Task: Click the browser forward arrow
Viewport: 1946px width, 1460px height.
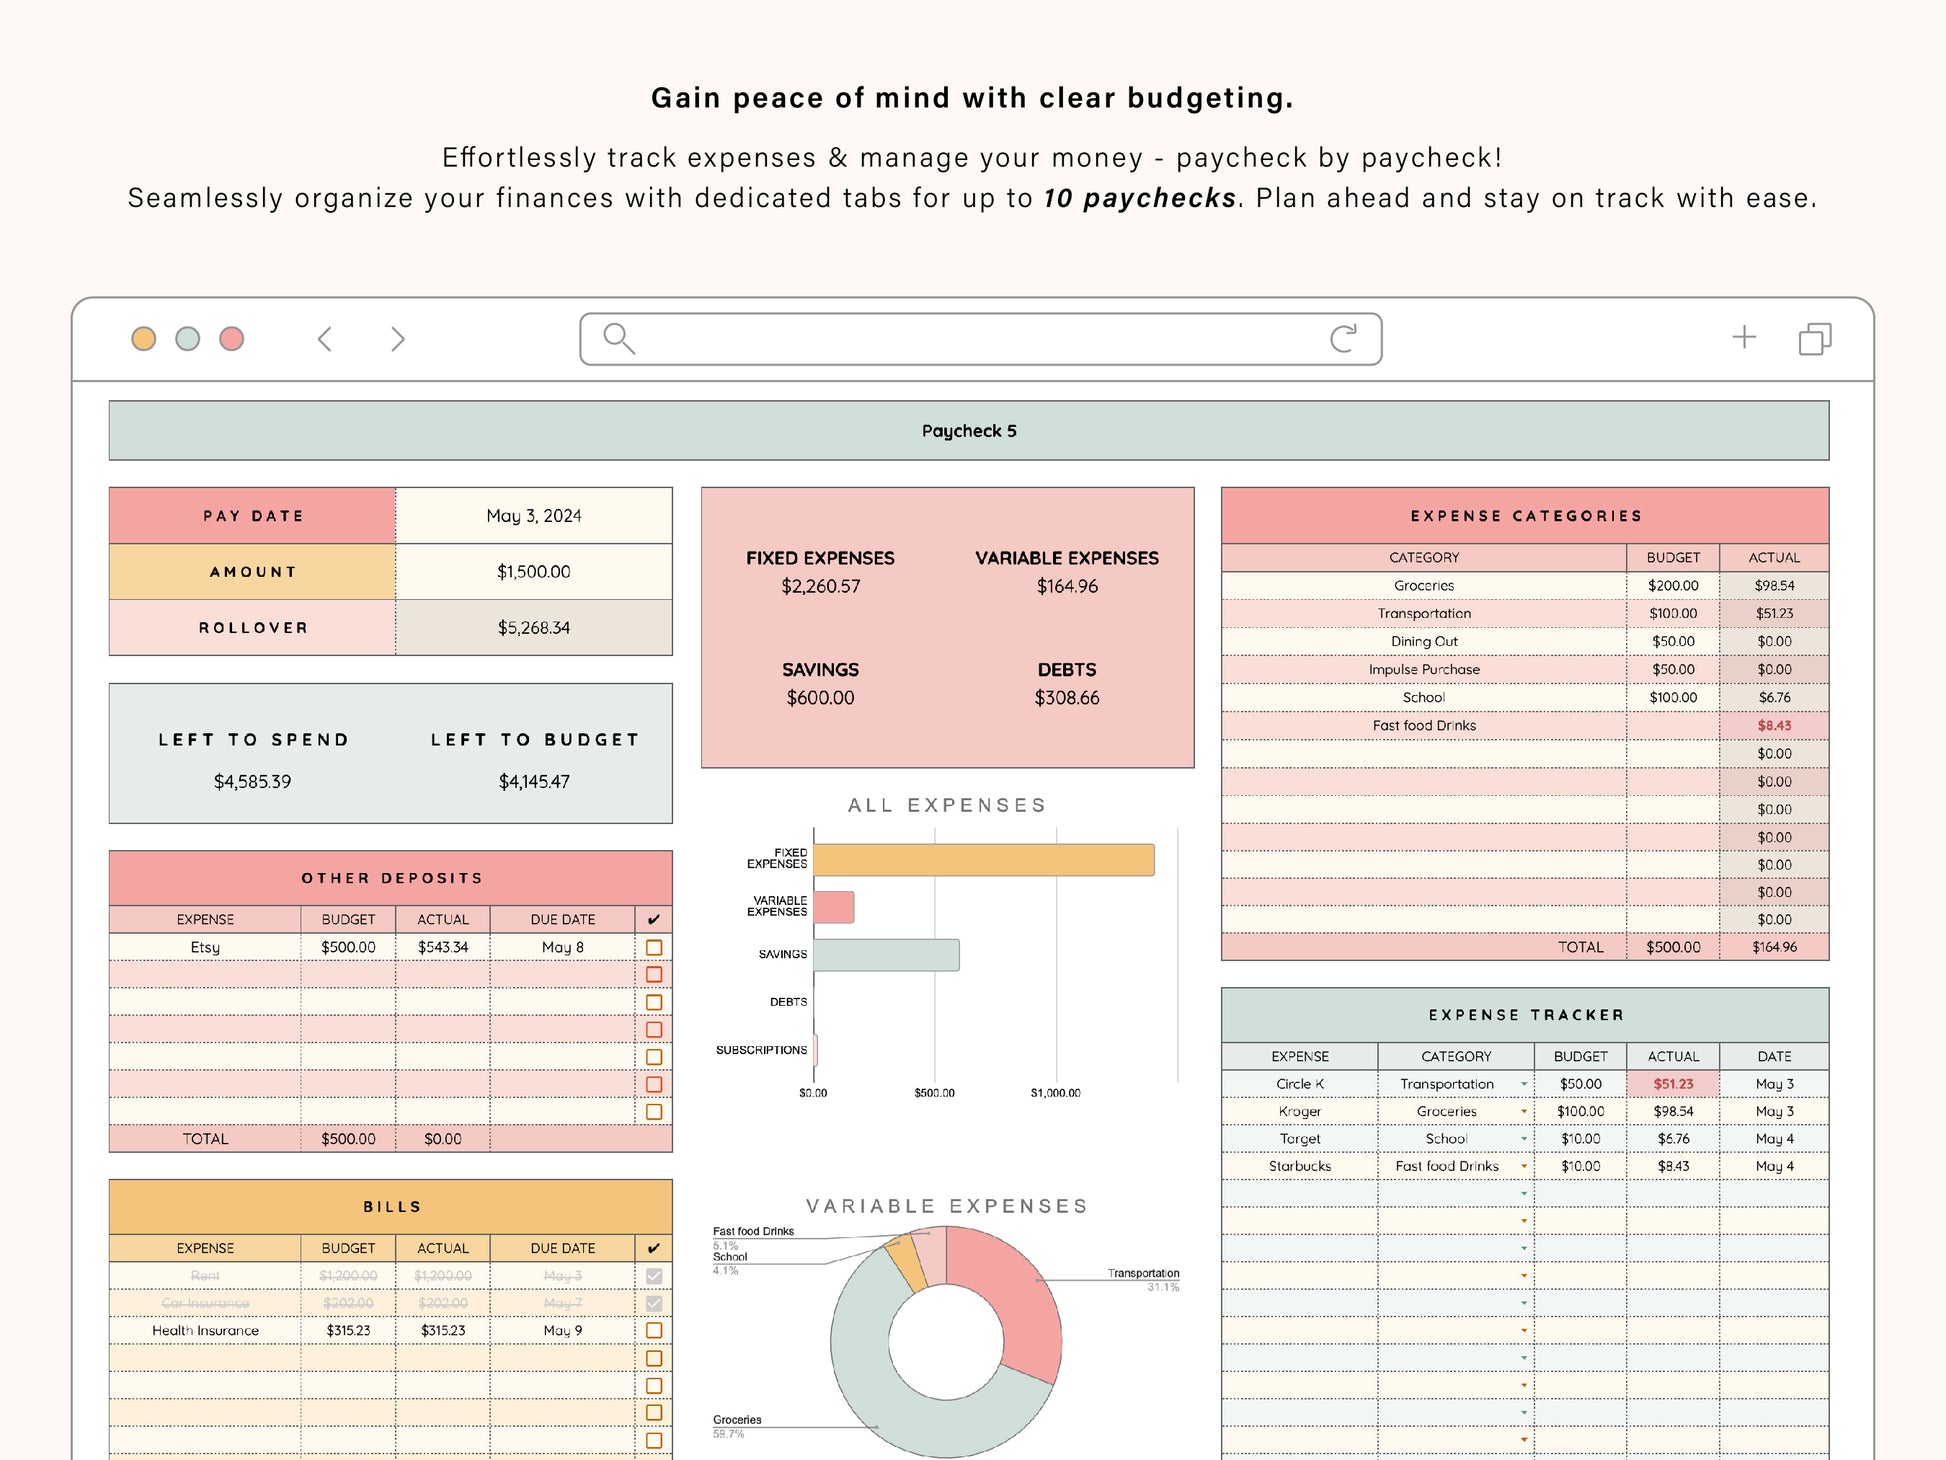Action: click(x=398, y=339)
